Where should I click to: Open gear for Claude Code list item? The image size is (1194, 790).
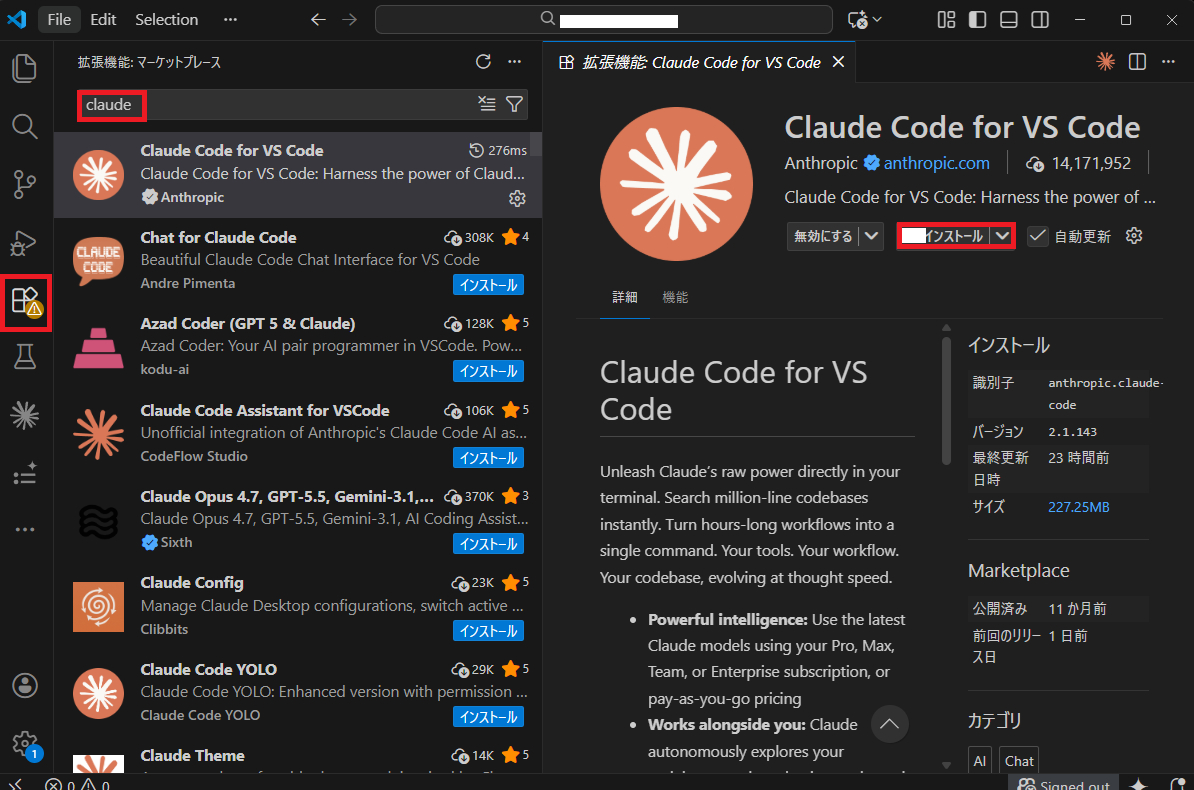517,198
